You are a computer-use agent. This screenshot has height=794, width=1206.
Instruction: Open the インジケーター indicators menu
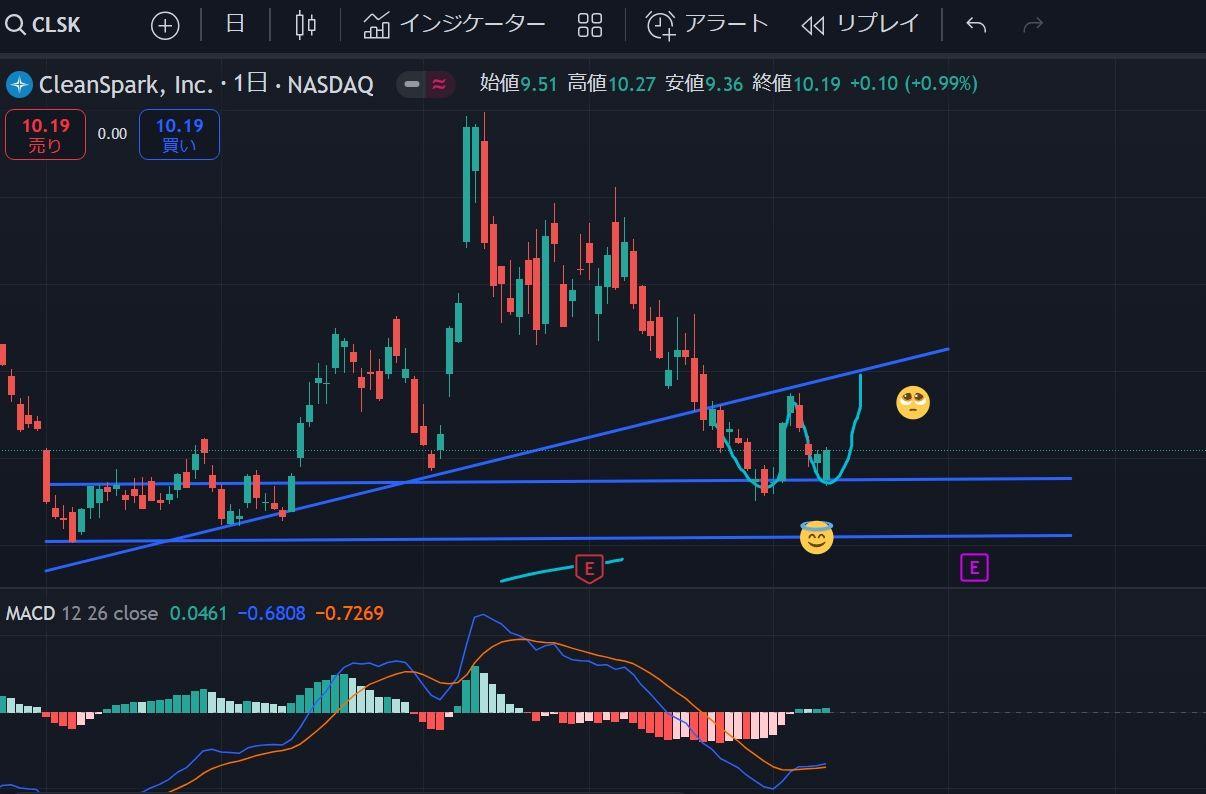click(x=454, y=25)
